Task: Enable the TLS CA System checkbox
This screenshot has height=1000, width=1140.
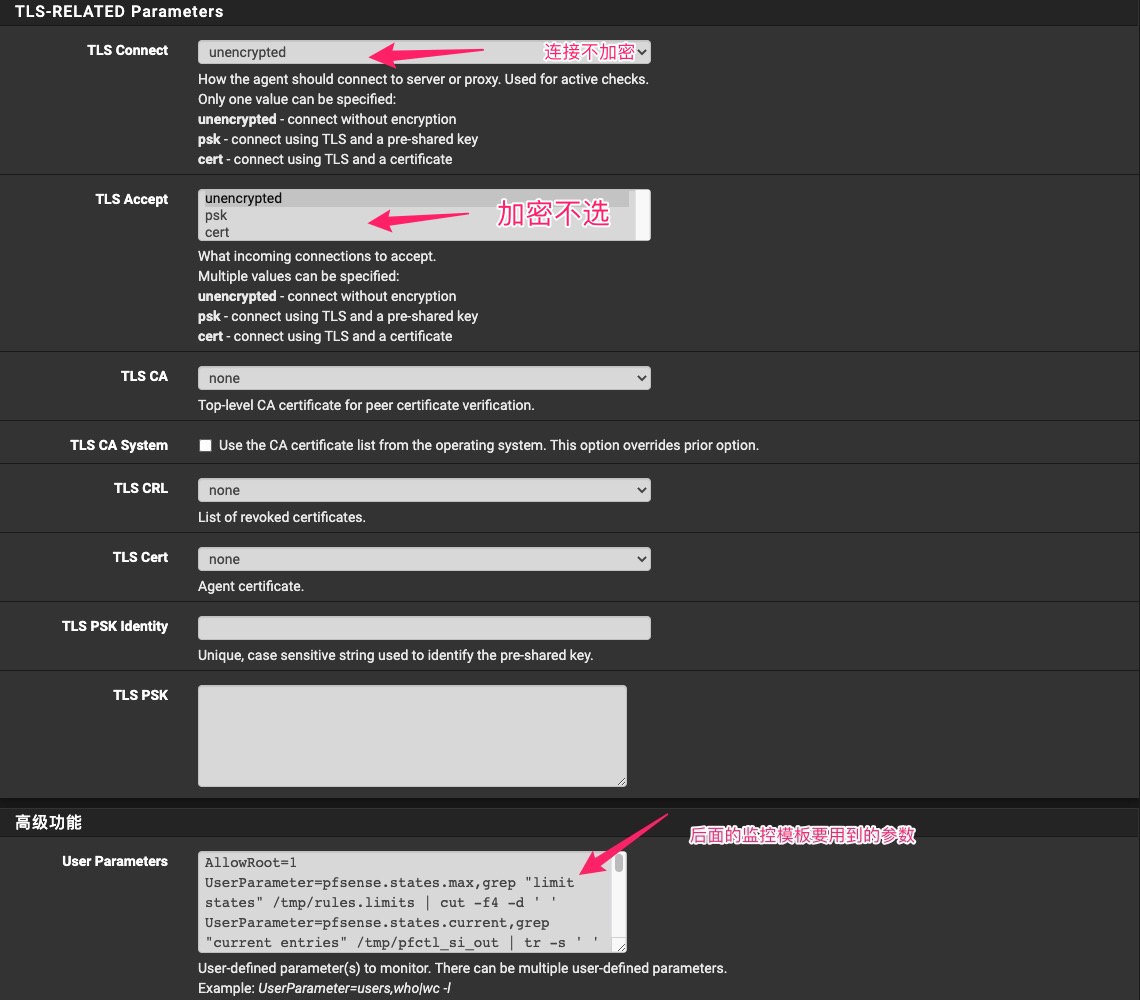Action: pyautogui.click(x=206, y=445)
